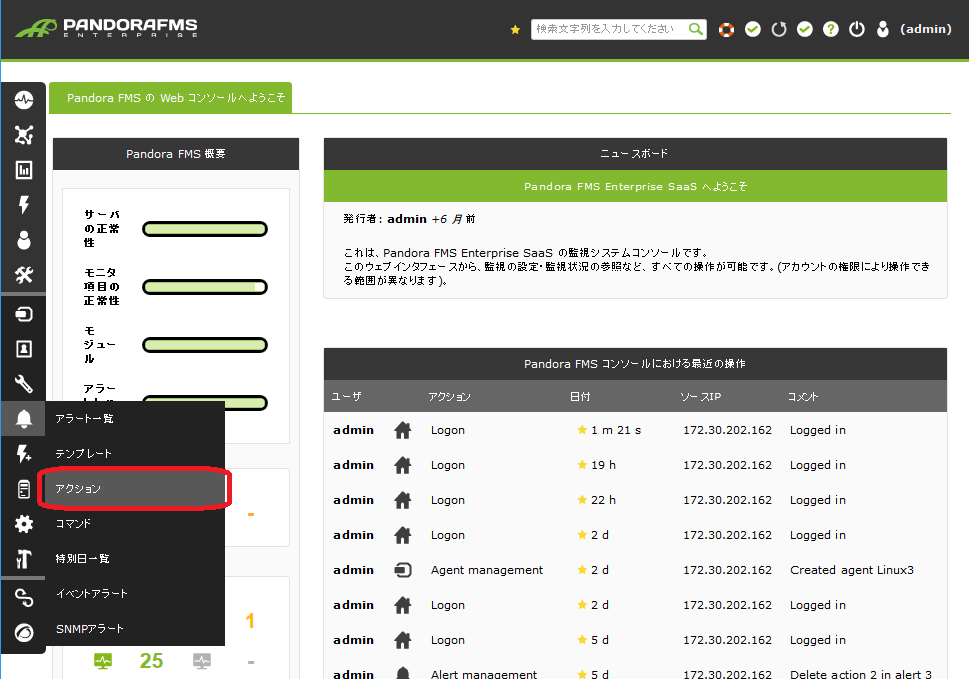Open the Workspace person icon in sidebar
Image resolution: width=969 pixels, height=679 pixels.
(x=23, y=240)
